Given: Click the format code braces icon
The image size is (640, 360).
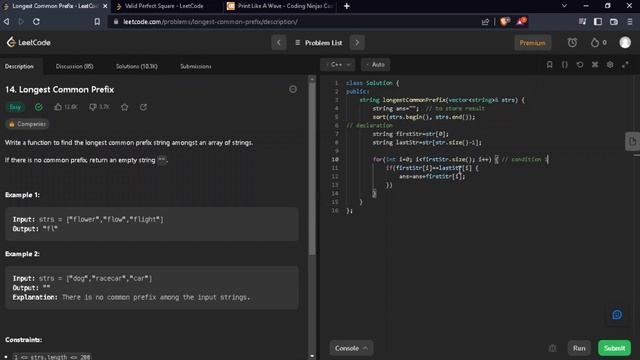Looking at the screenshot, I should click(x=564, y=64).
